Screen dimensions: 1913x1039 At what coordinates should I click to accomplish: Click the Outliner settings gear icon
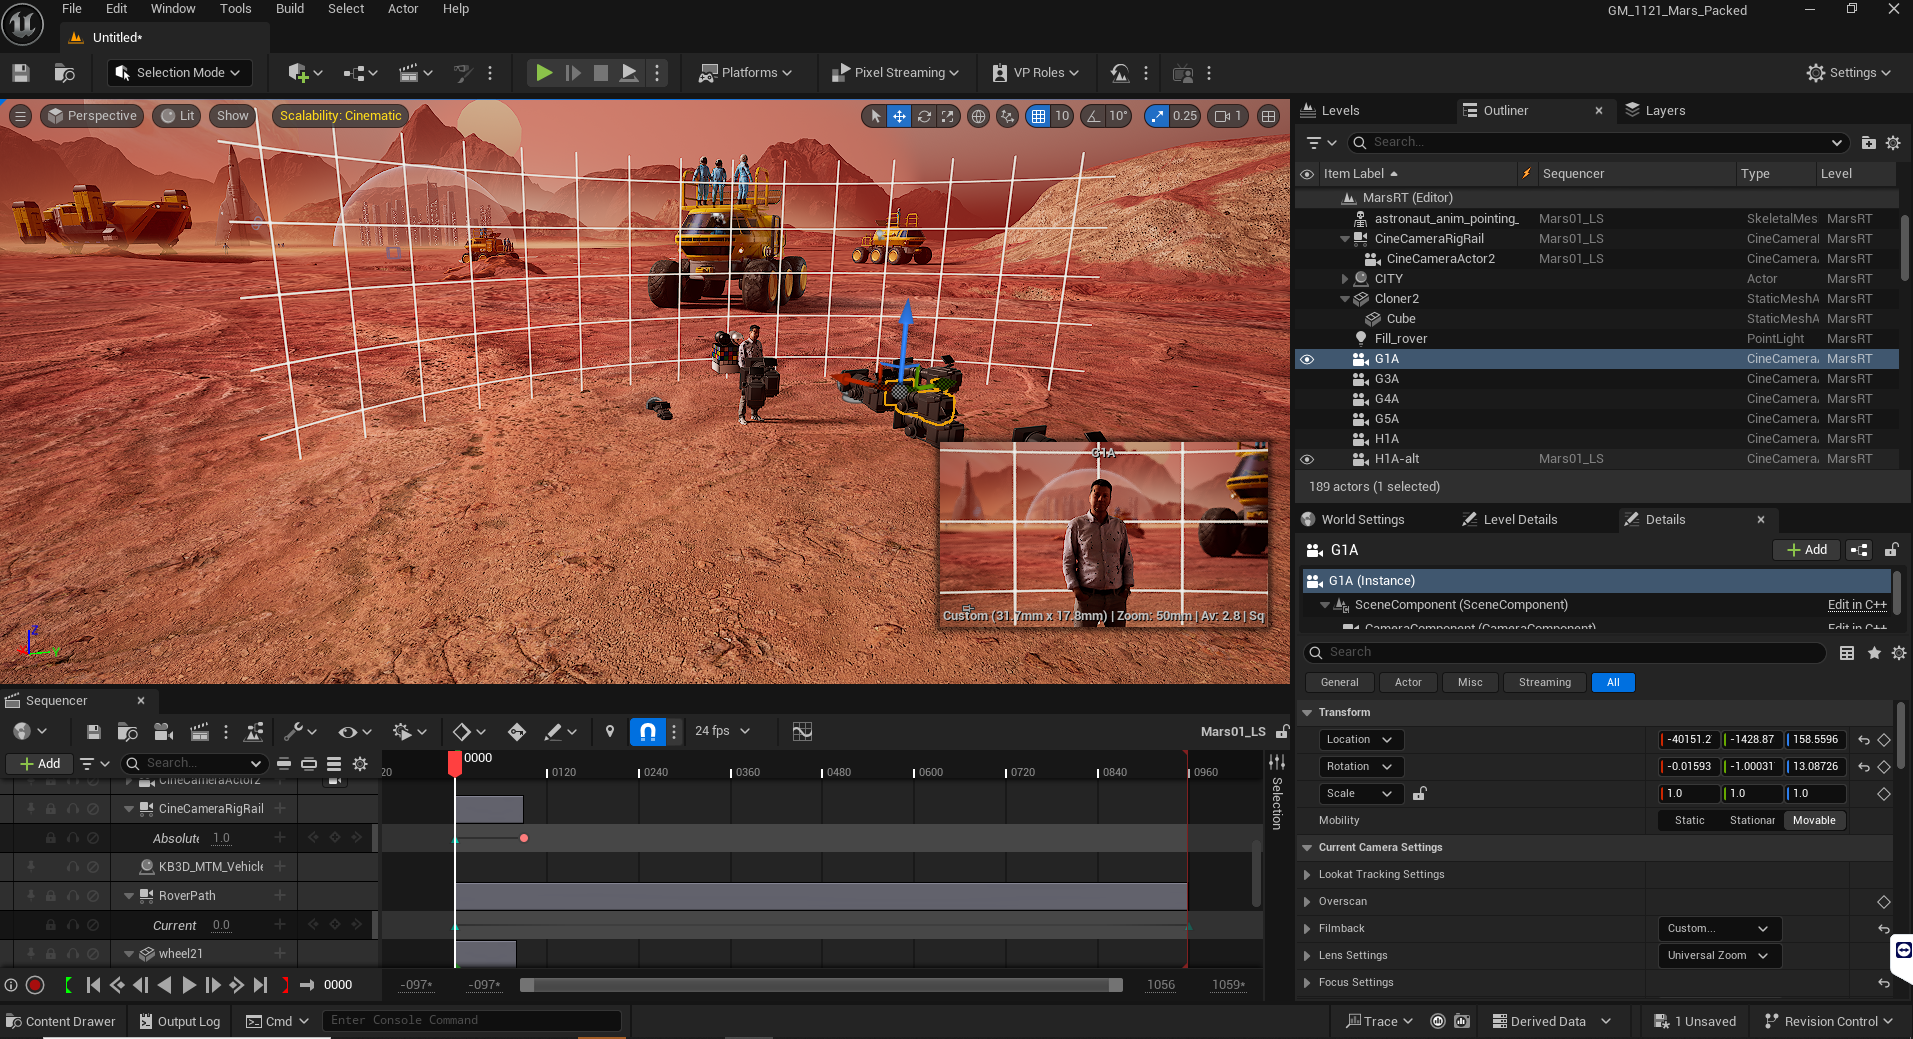tap(1893, 143)
